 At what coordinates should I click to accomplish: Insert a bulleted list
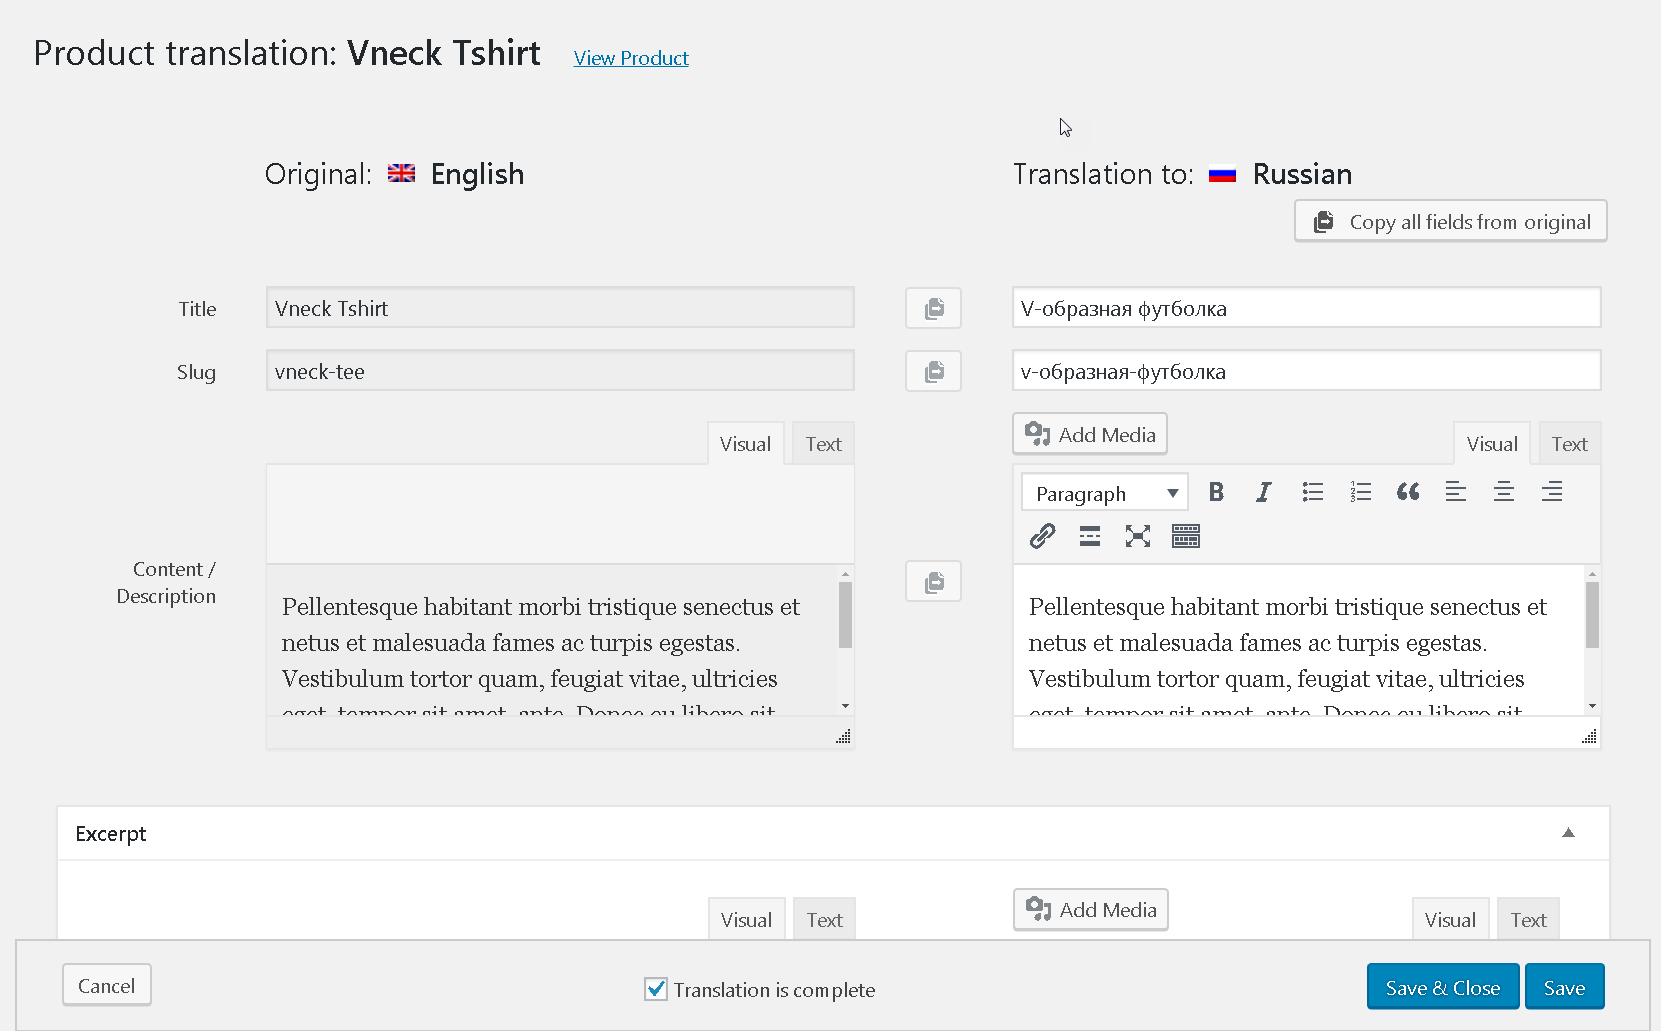[x=1312, y=492]
